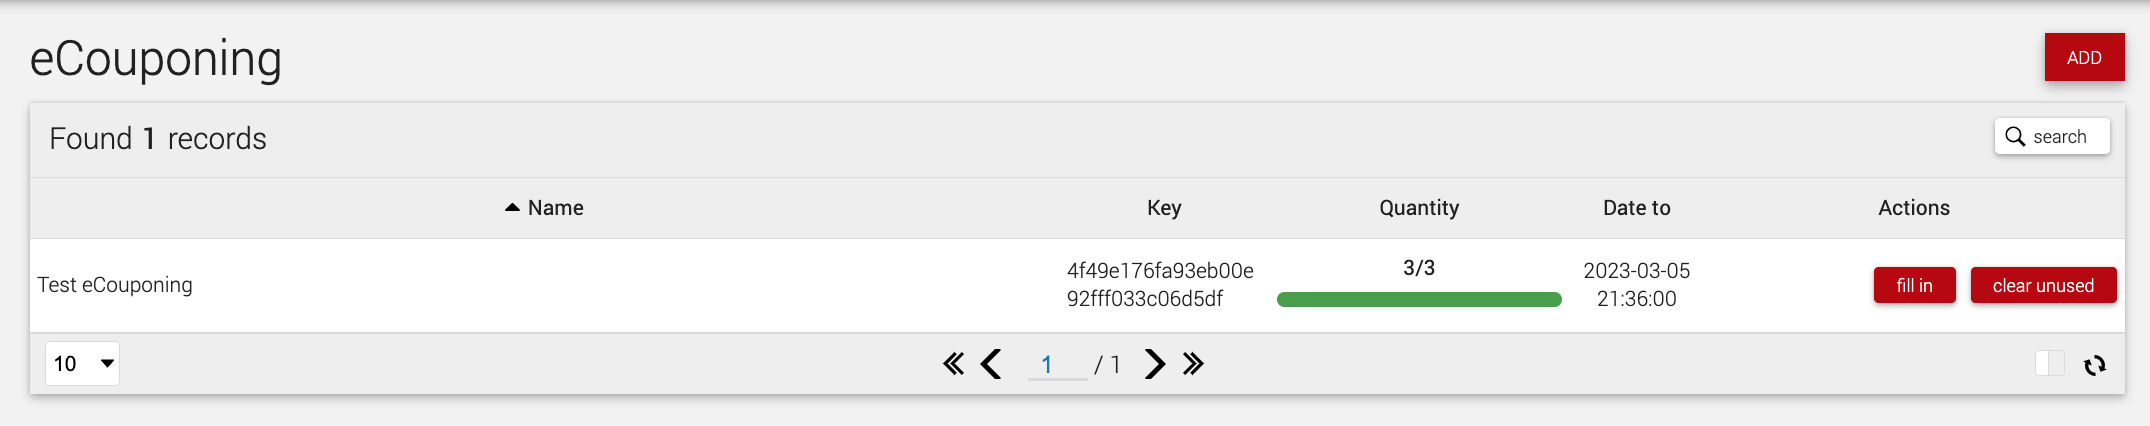Screen dimensions: 2150x426
Task: Sort by the Name column arrow
Action: point(512,207)
